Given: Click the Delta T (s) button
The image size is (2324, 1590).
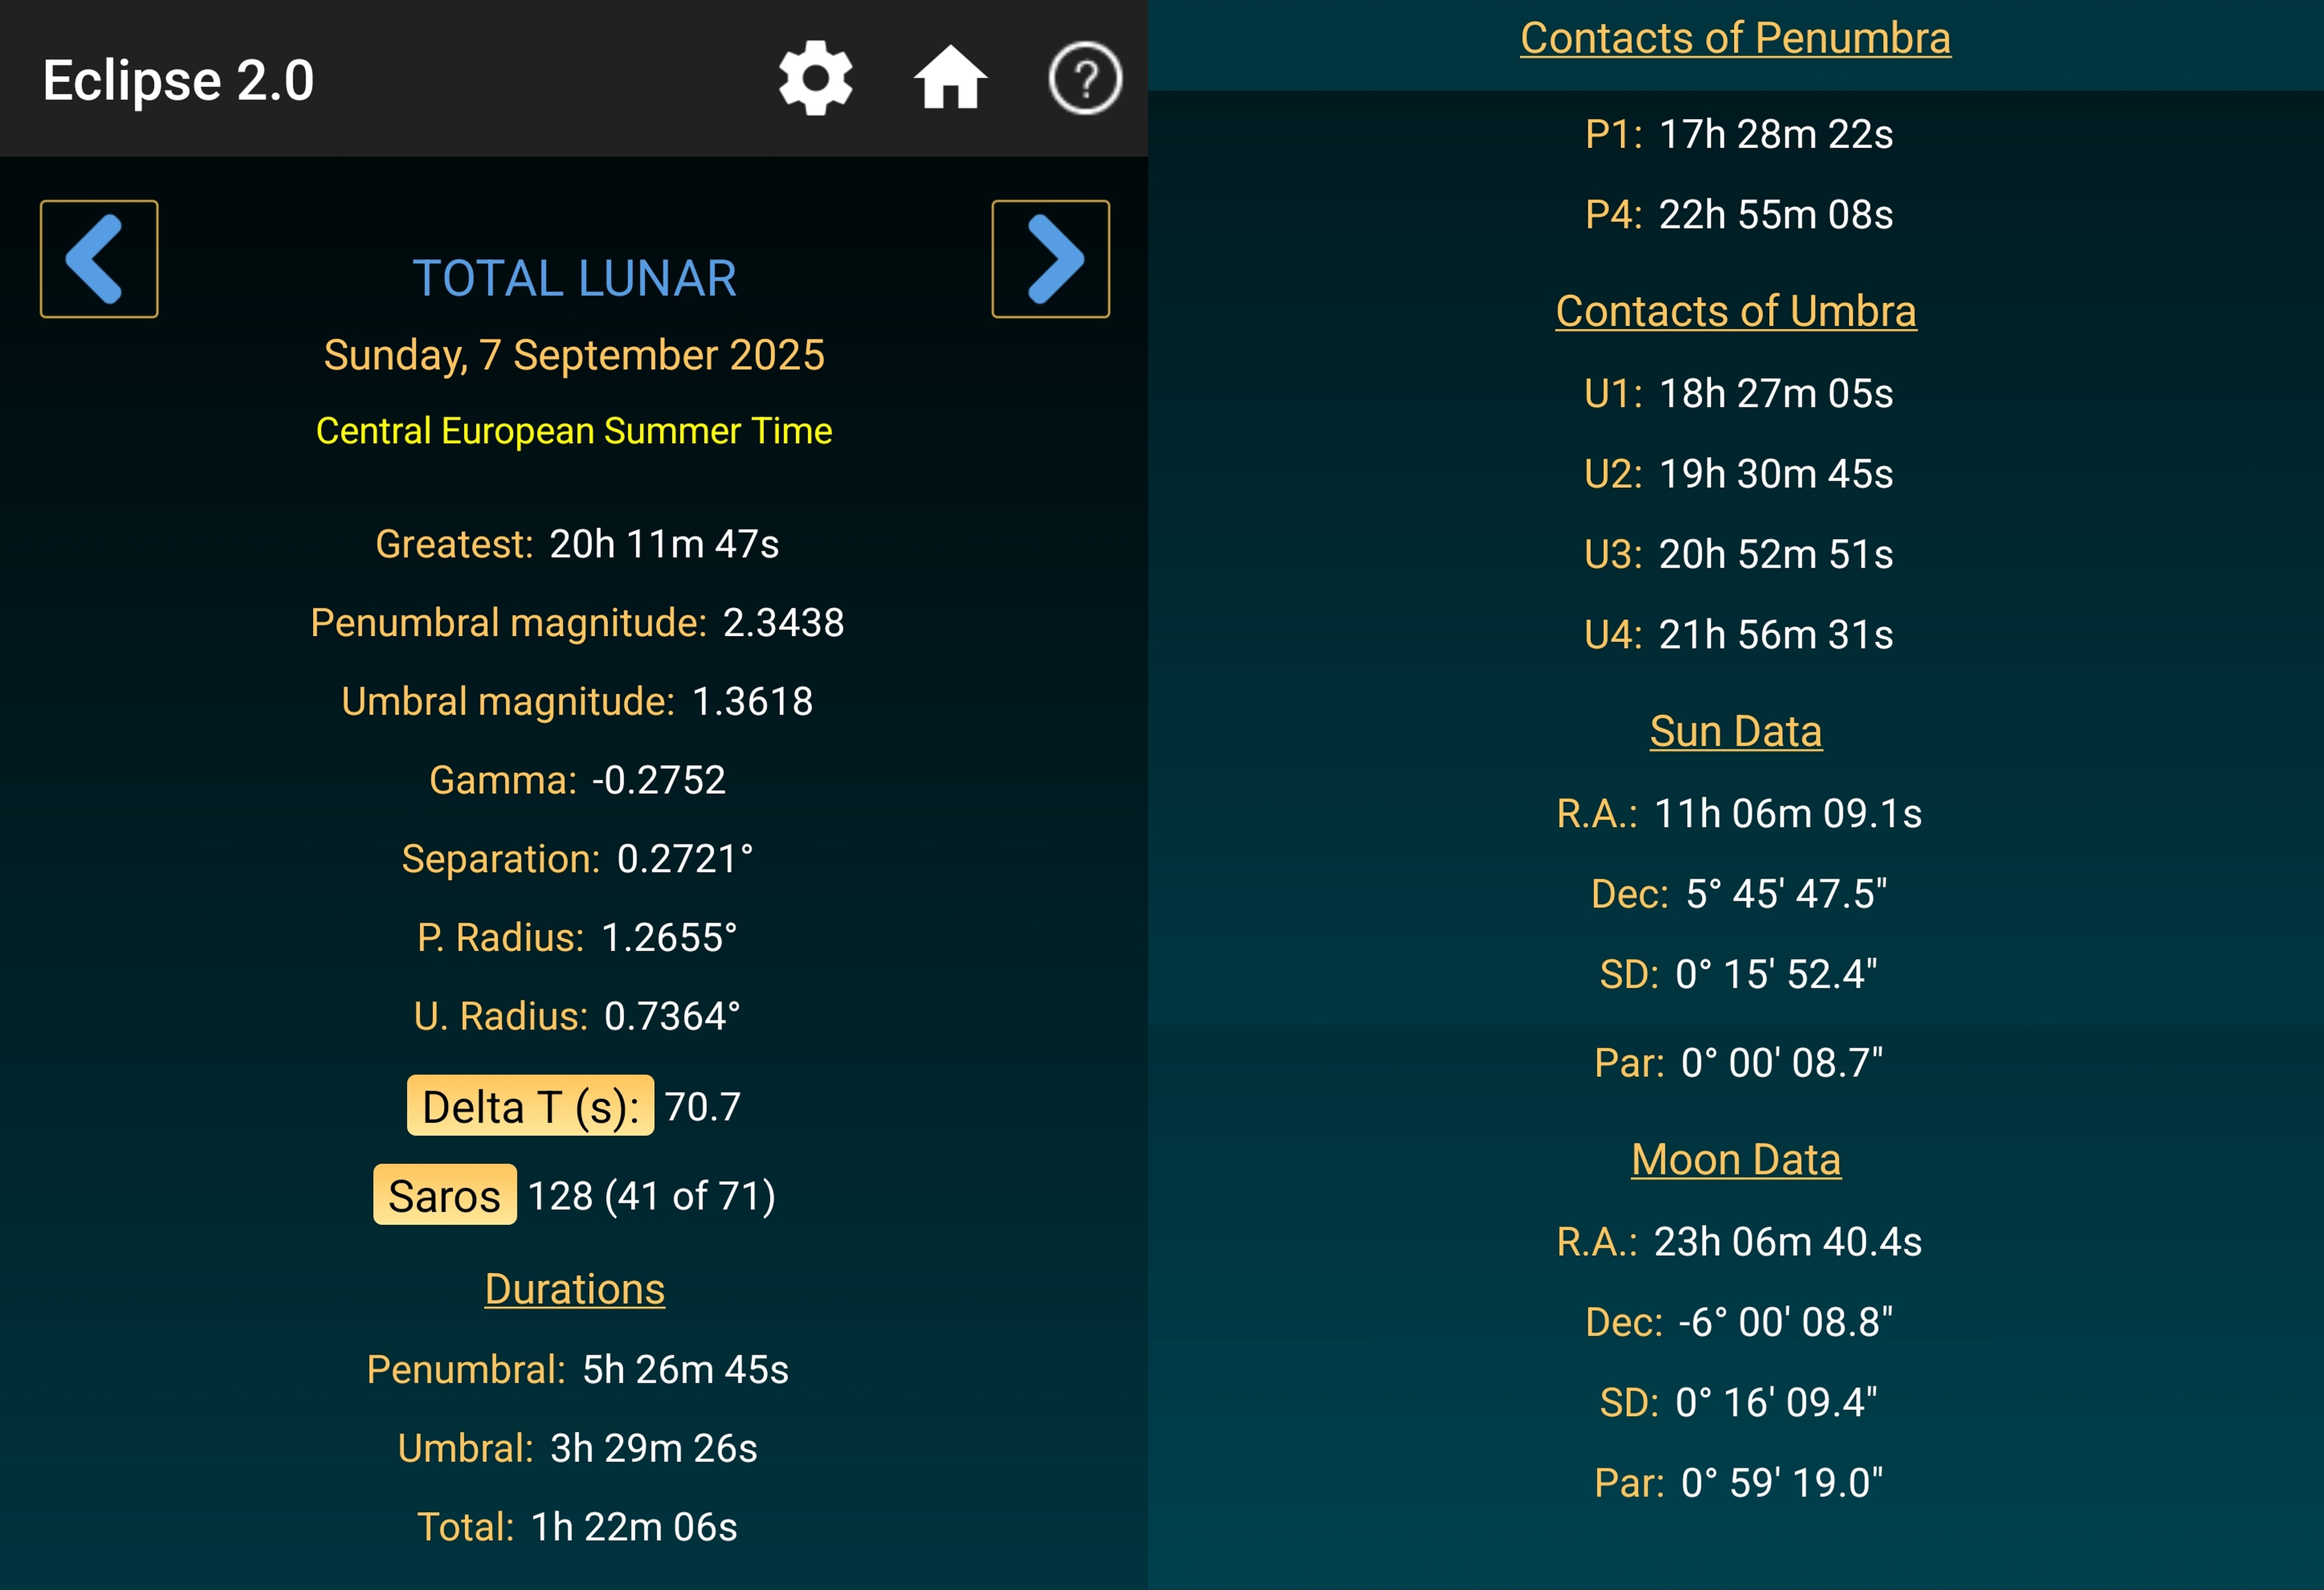Looking at the screenshot, I should 530,1106.
